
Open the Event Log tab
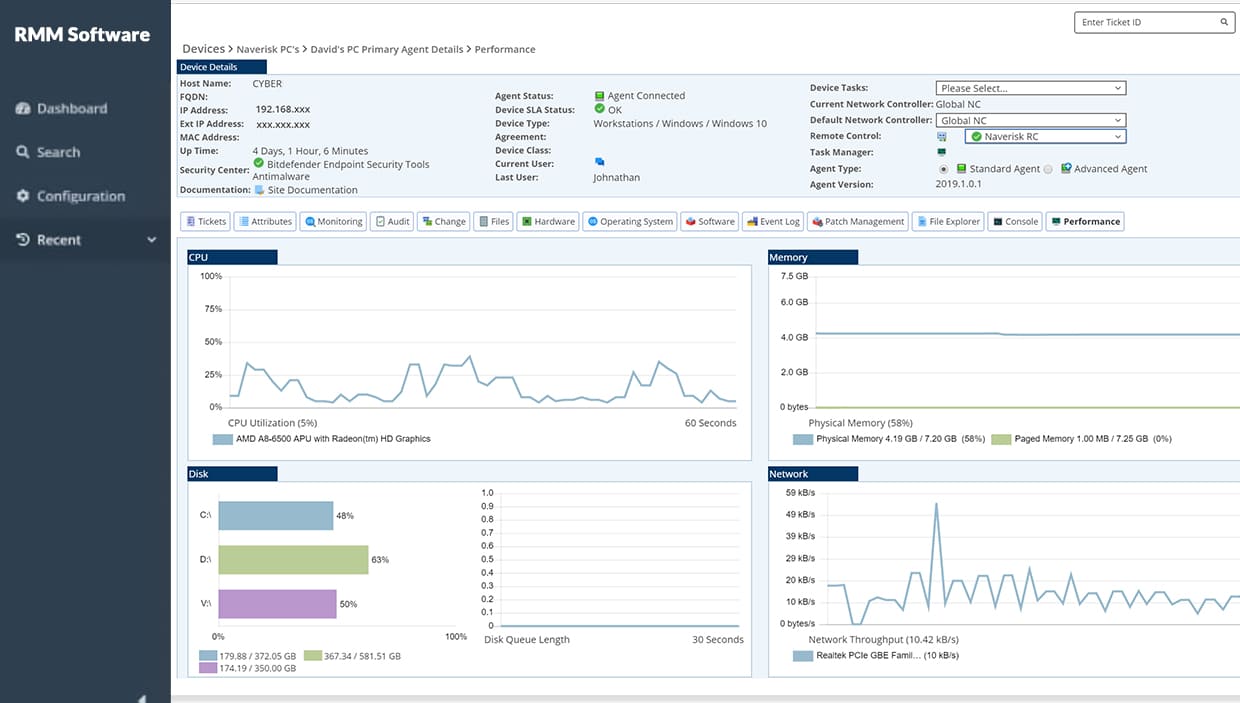click(773, 221)
